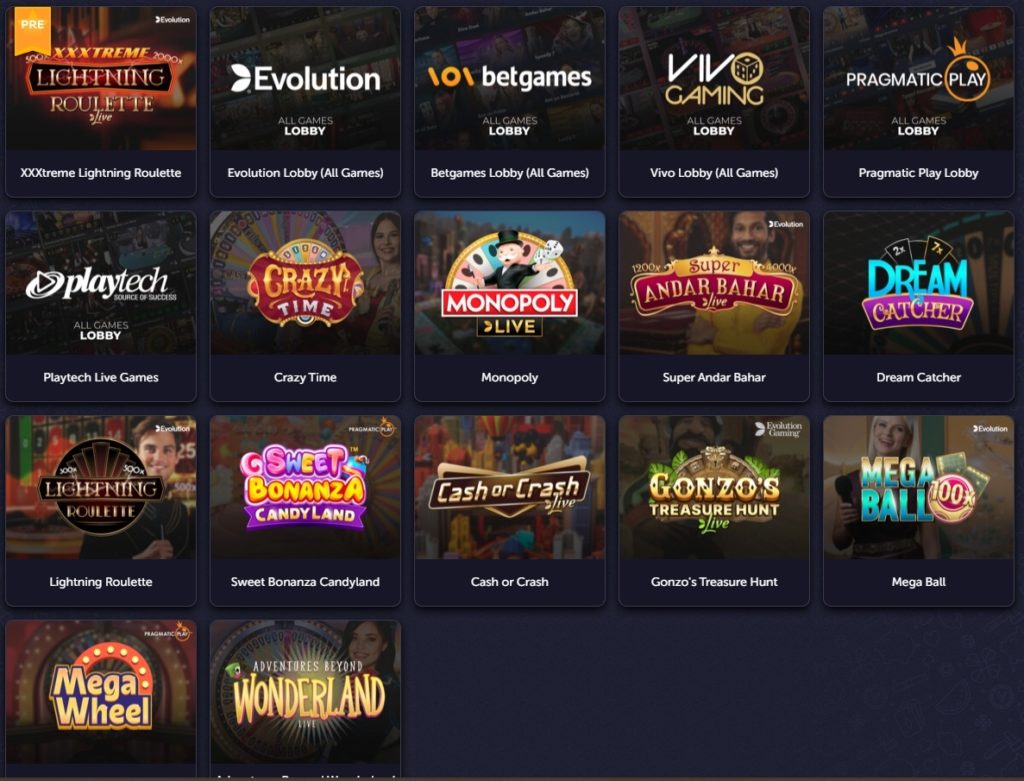Click the Pragmatic Play Lobby title text
Image resolution: width=1024 pixels, height=781 pixels.
click(x=918, y=173)
